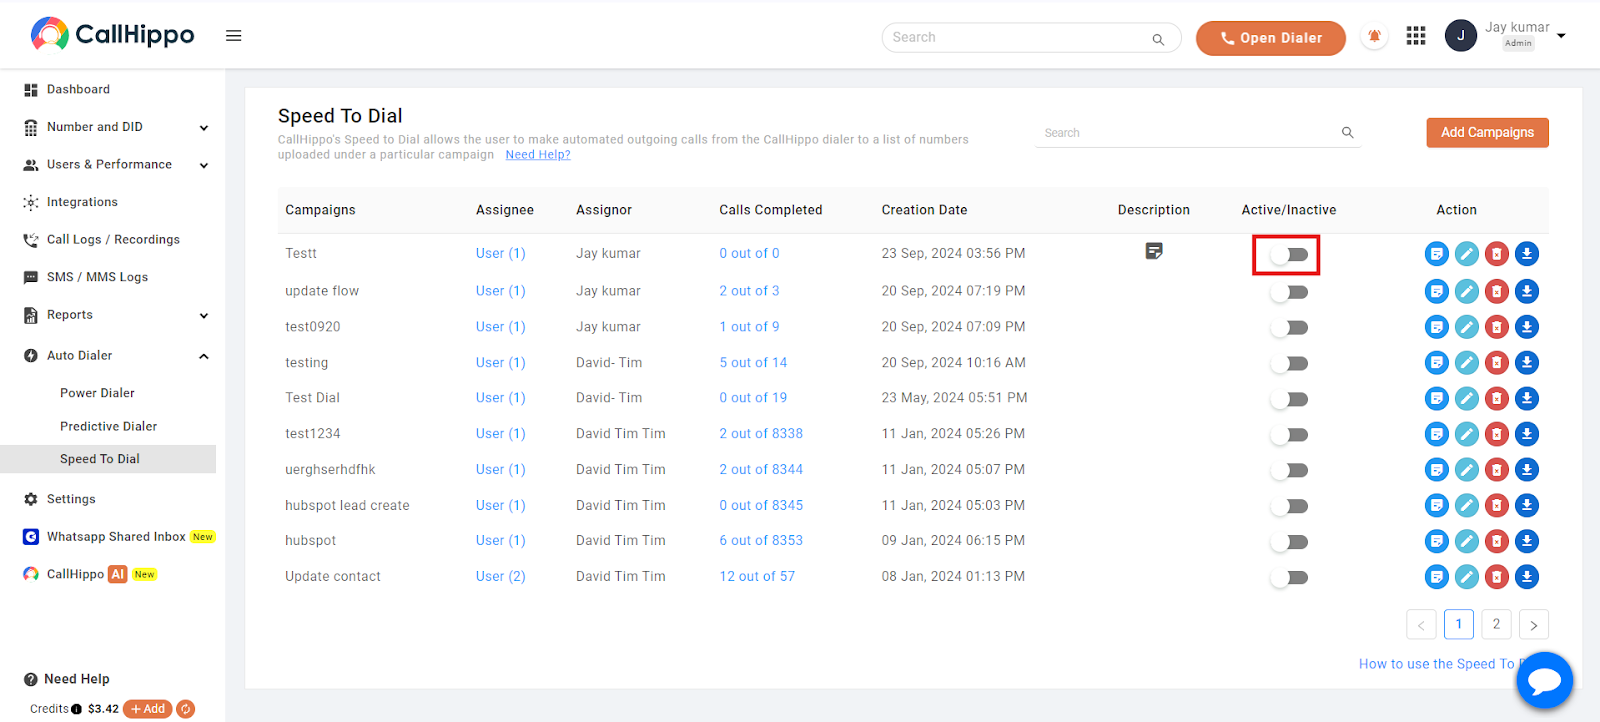Open SMS / MMS Logs
The image size is (1600, 722).
[97, 277]
